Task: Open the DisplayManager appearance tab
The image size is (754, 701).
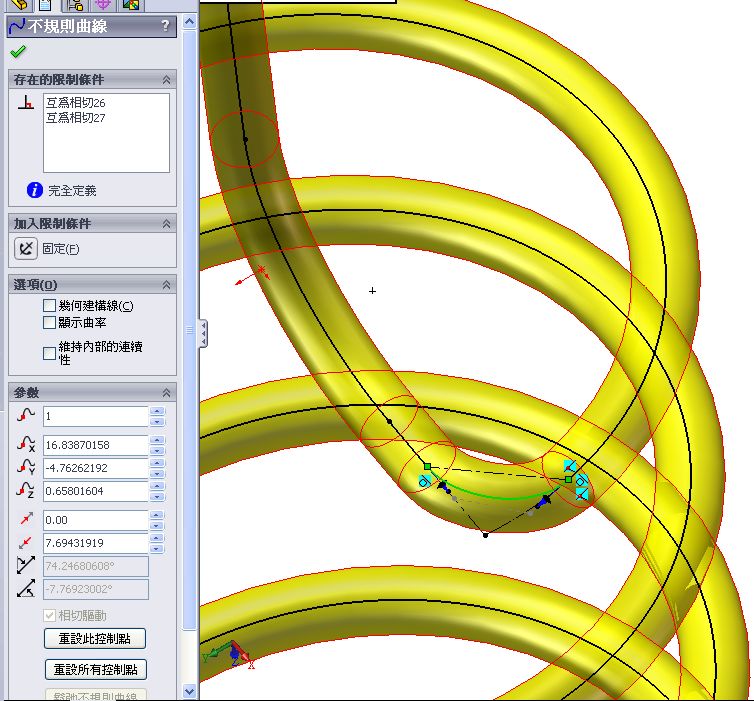Action: point(130,5)
